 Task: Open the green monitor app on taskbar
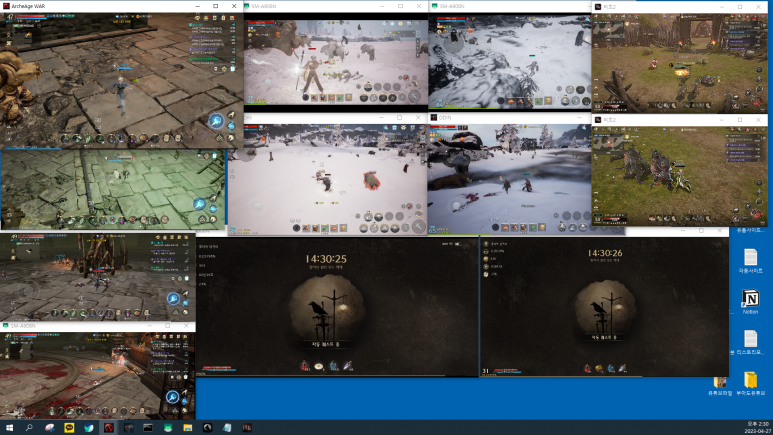click(x=168, y=428)
